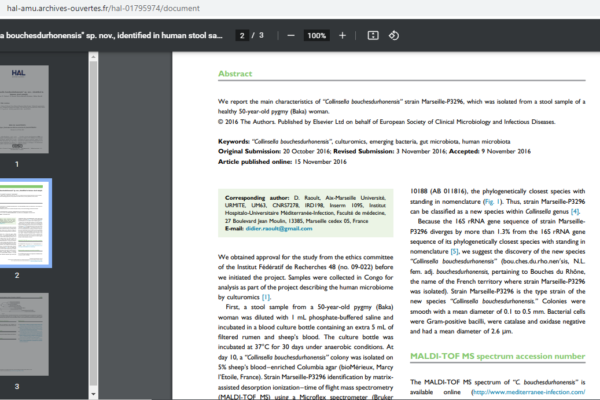The height and width of the screenshot is (400, 600).
Task: Open citation reference [4]
Action: 575,211
